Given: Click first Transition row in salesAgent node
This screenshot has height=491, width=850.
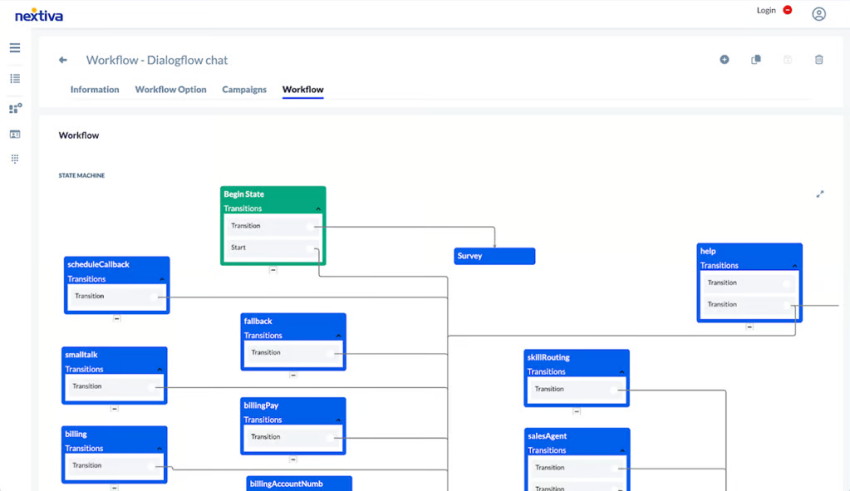Looking at the screenshot, I should pyautogui.click(x=577, y=468).
